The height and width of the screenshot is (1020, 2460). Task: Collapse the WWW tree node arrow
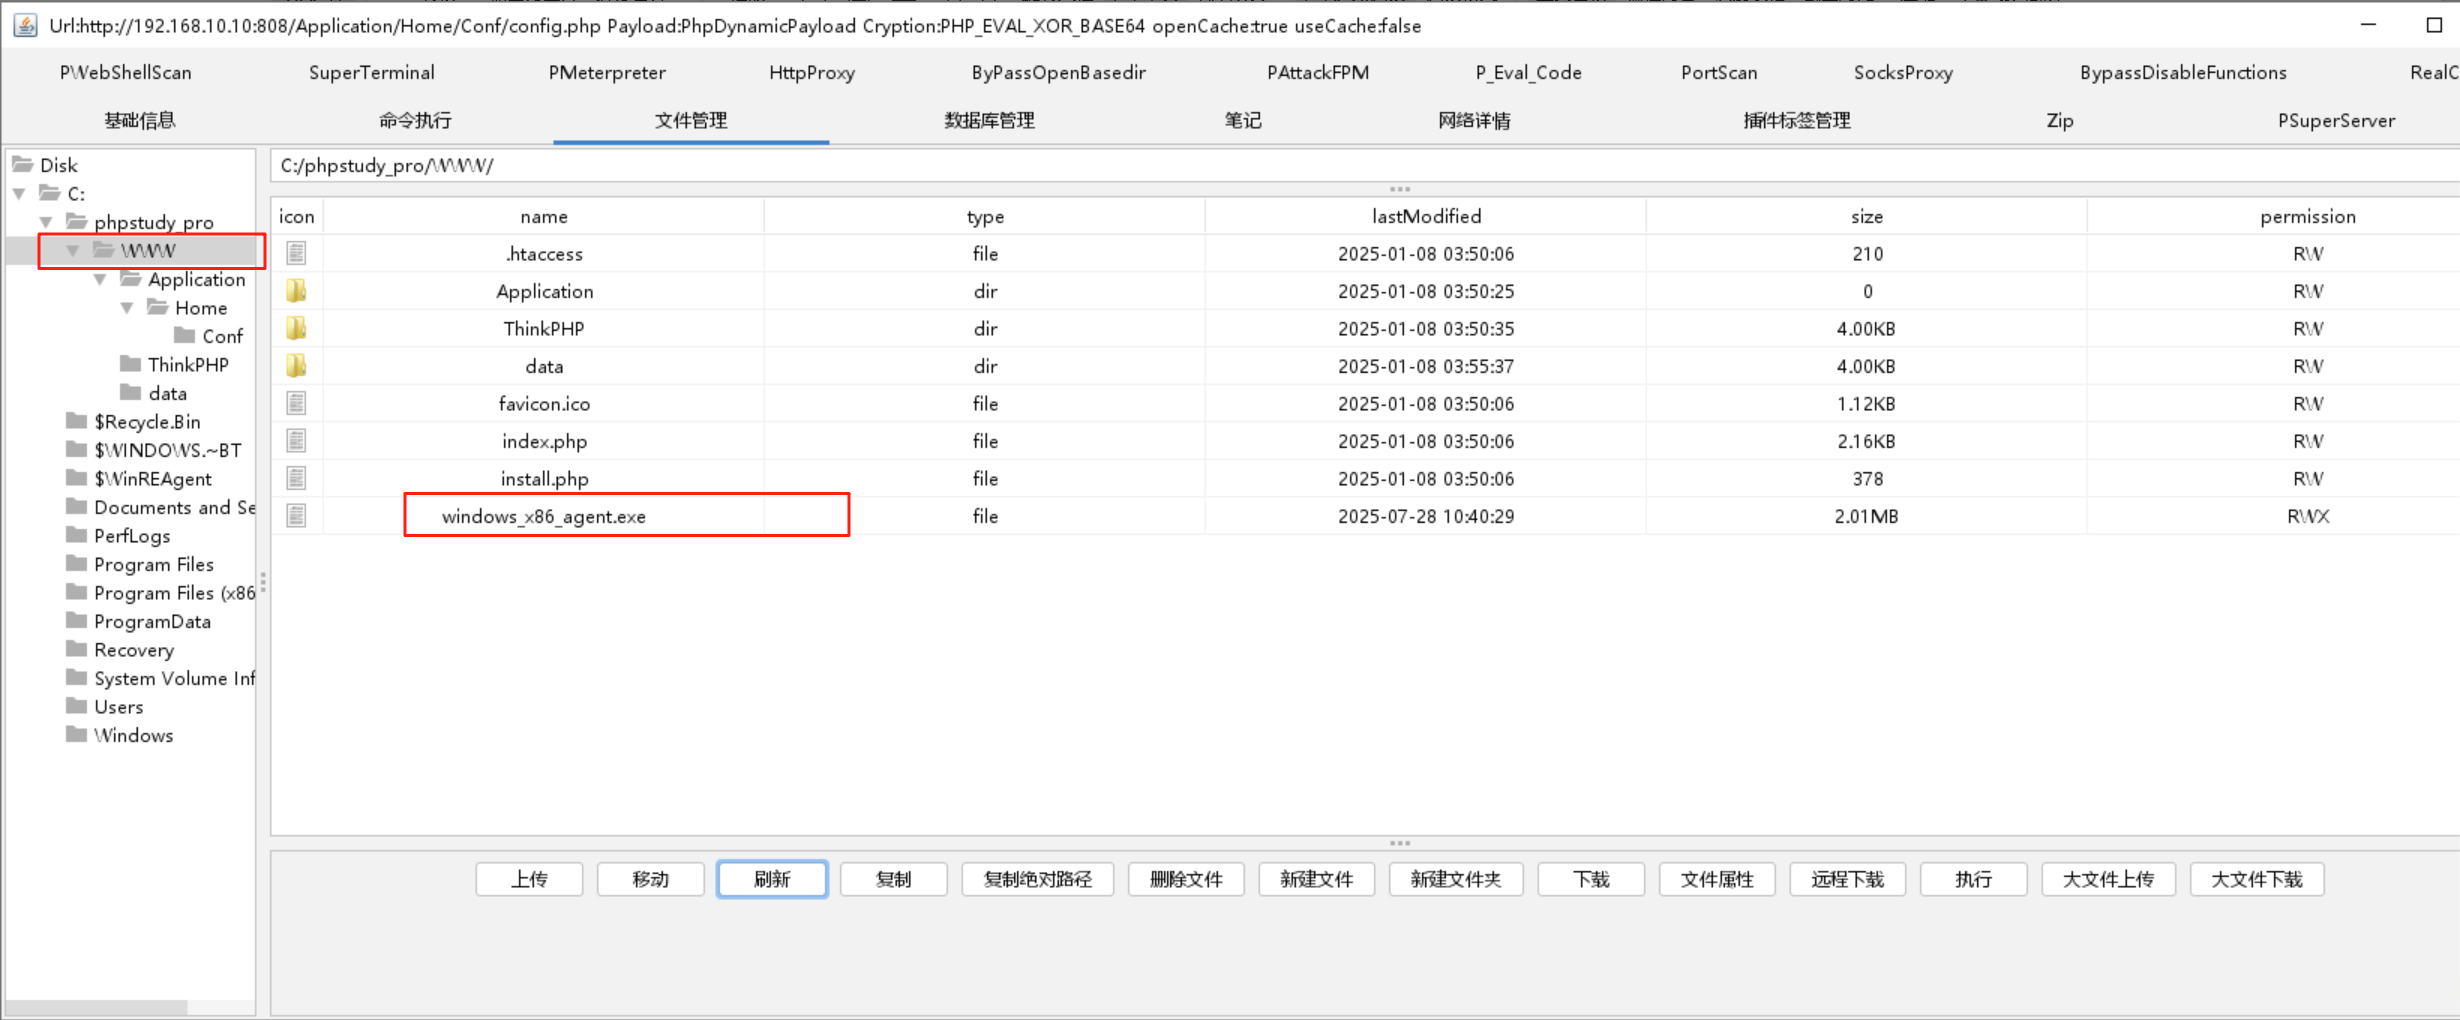point(73,250)
